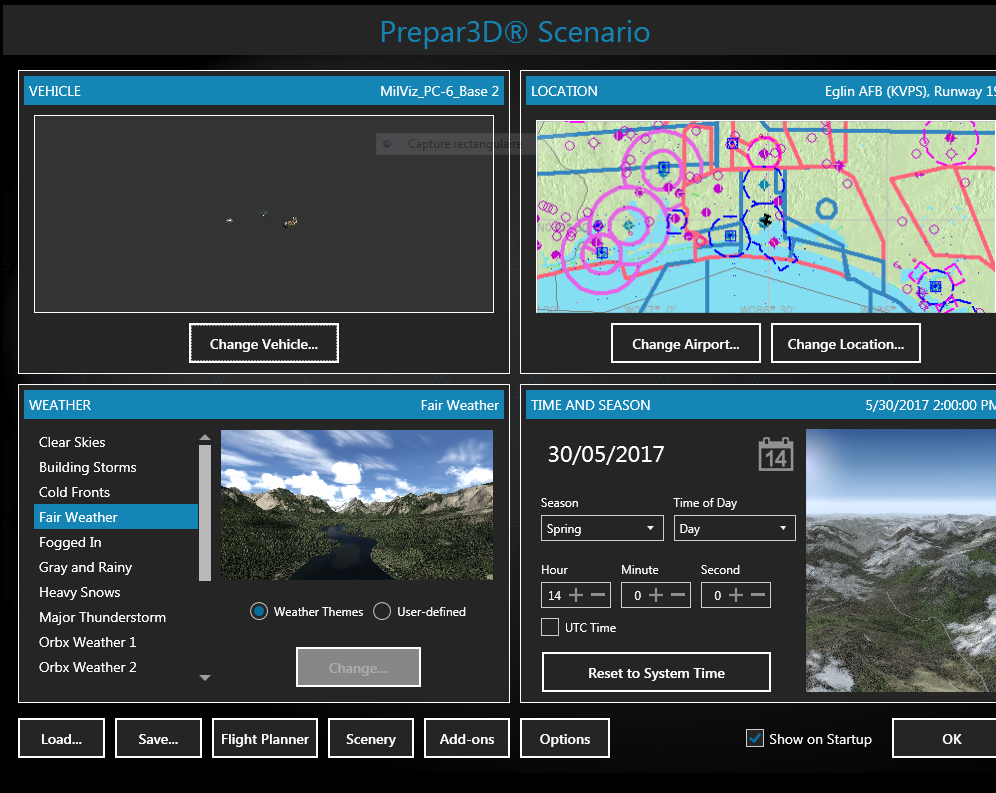This screenshot has width=996, height=793.
Task: Click the Minute value field
Action: (637, 595)
